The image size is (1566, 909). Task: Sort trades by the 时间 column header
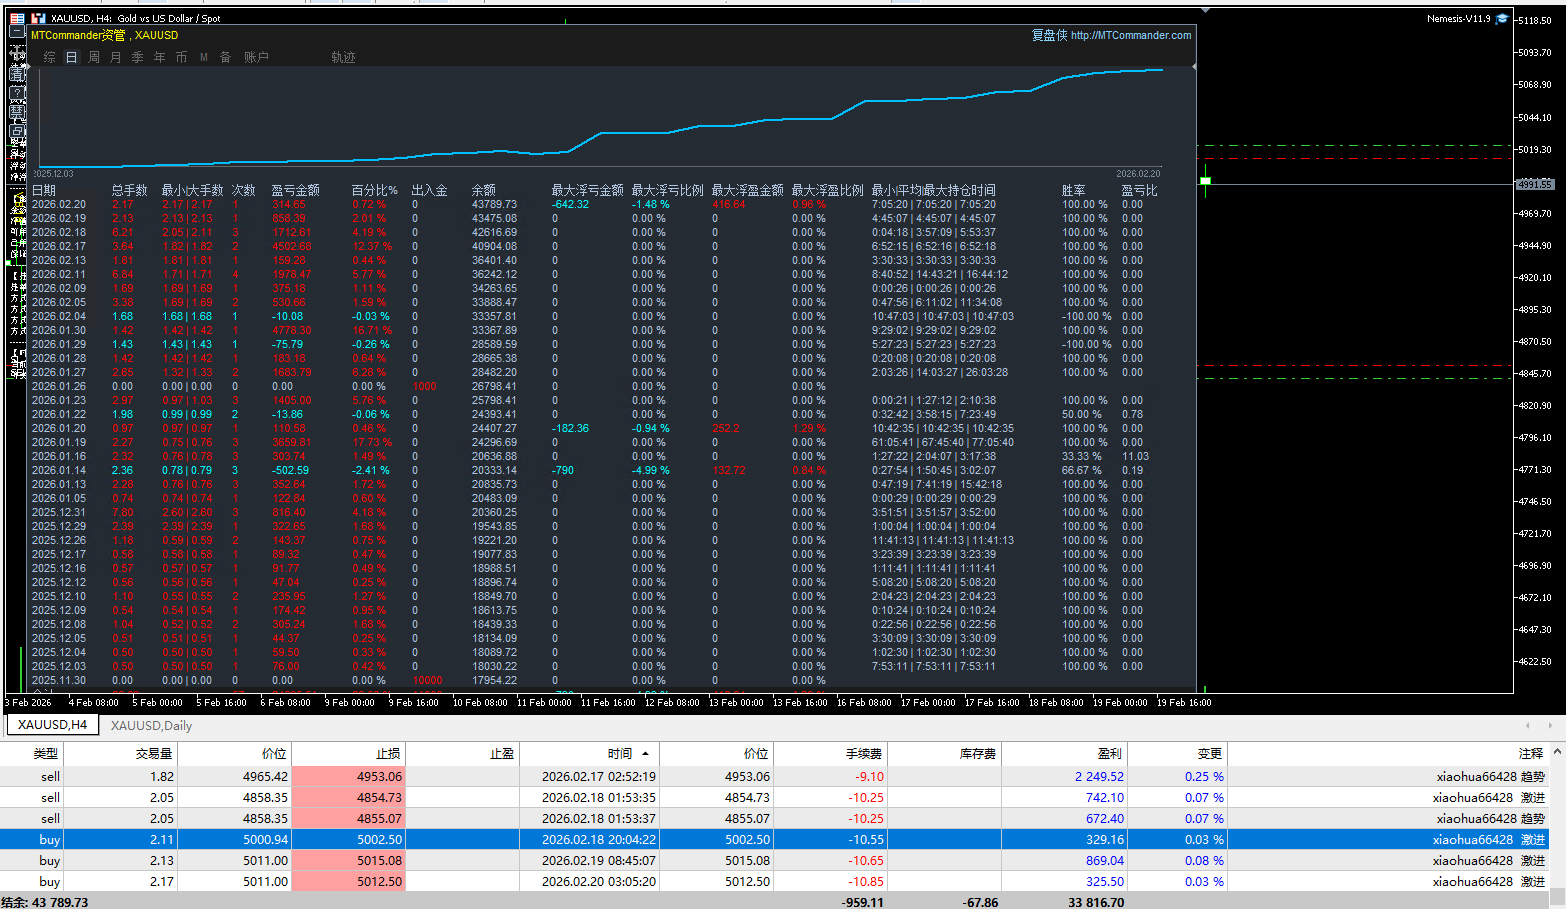[x=620, y=754]
